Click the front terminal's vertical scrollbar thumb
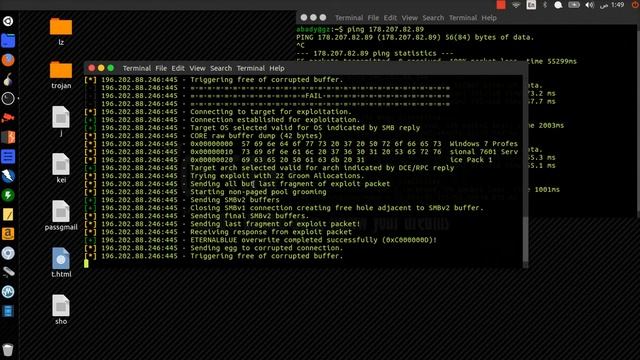Viewport: 640px width, 360px height. 525,240
